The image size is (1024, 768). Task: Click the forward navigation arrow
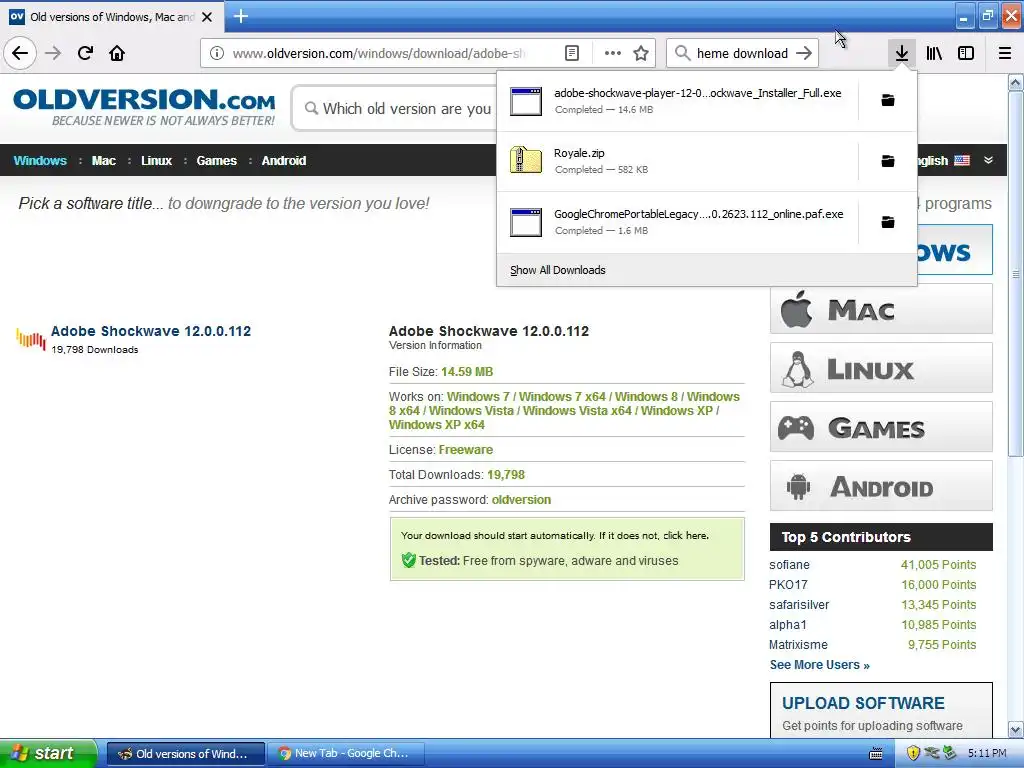click(x=53, y=53)
